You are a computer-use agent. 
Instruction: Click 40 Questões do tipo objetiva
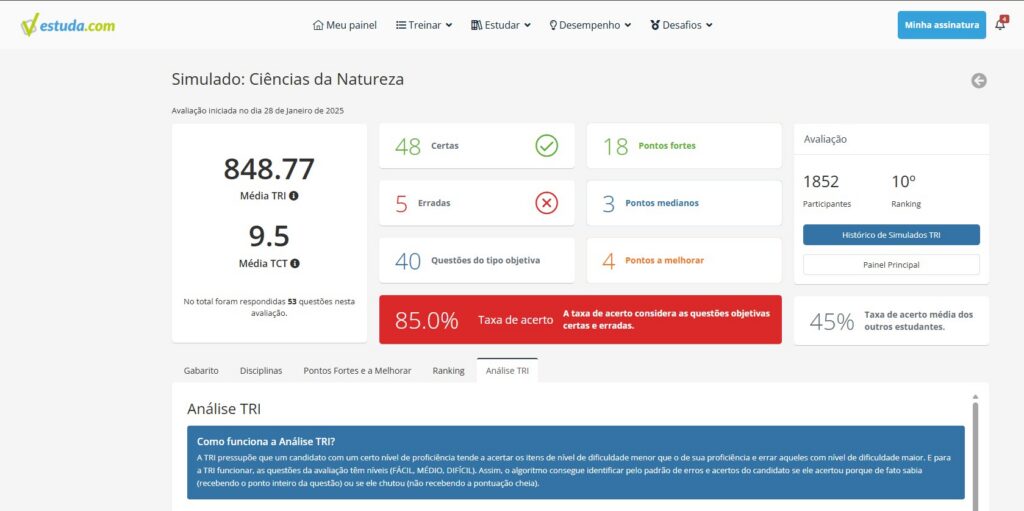[x=477, y=260]
